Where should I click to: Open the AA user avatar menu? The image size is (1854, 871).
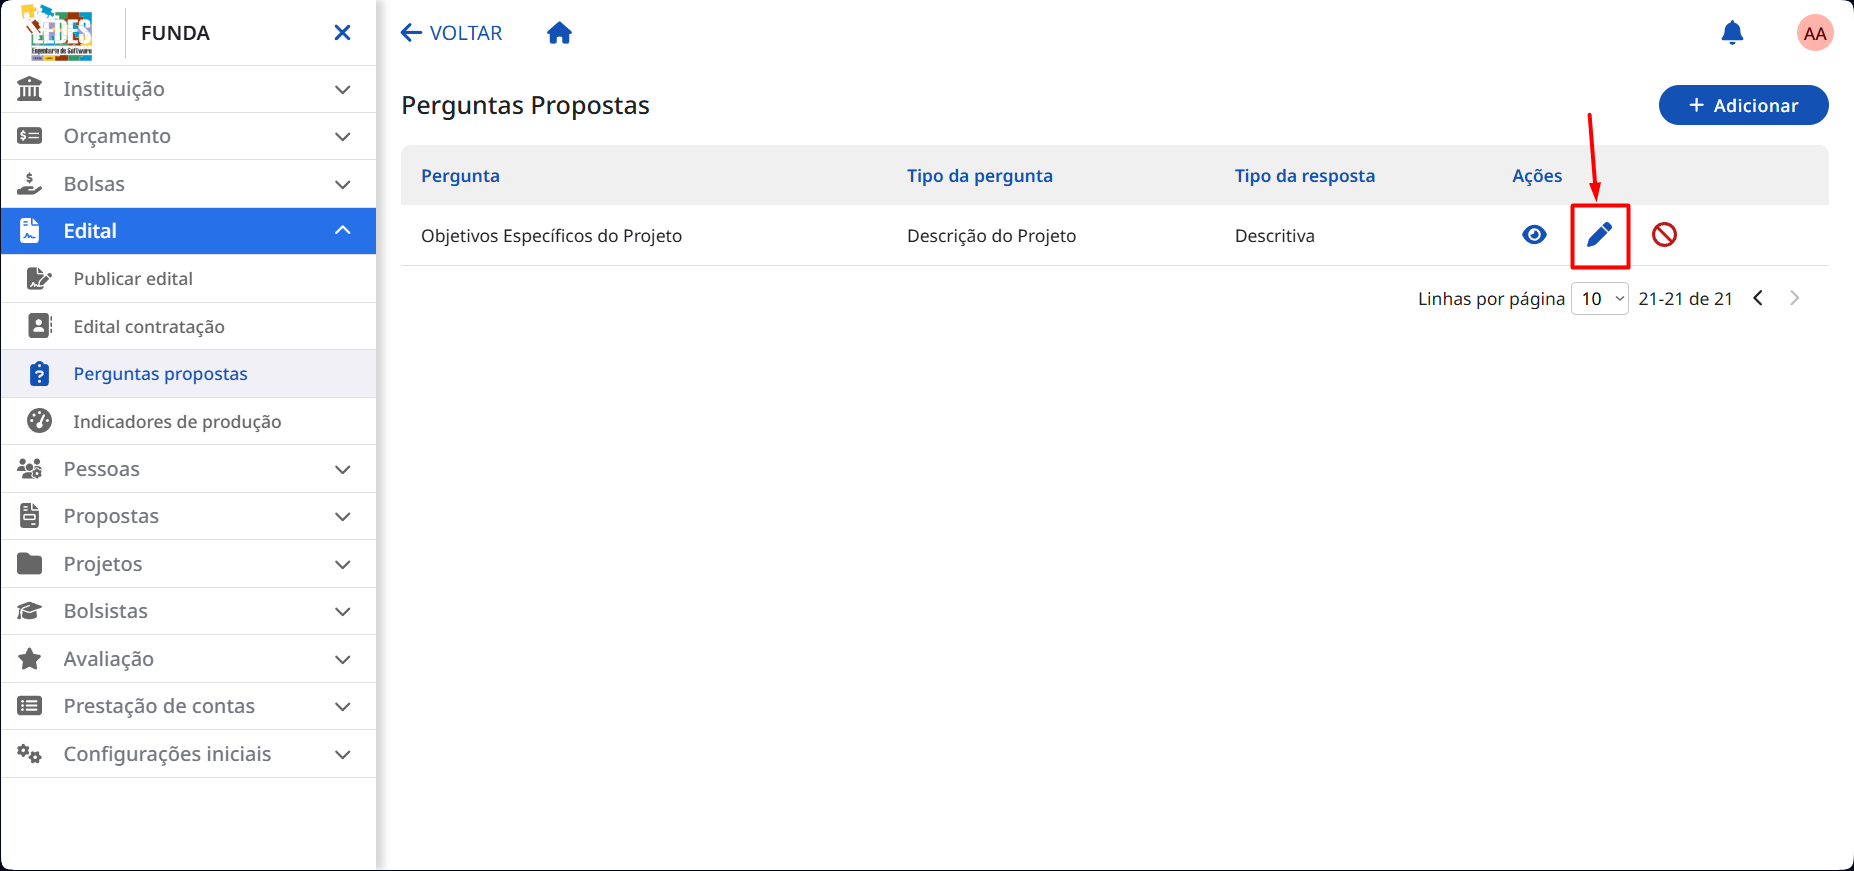[1815, 33]
